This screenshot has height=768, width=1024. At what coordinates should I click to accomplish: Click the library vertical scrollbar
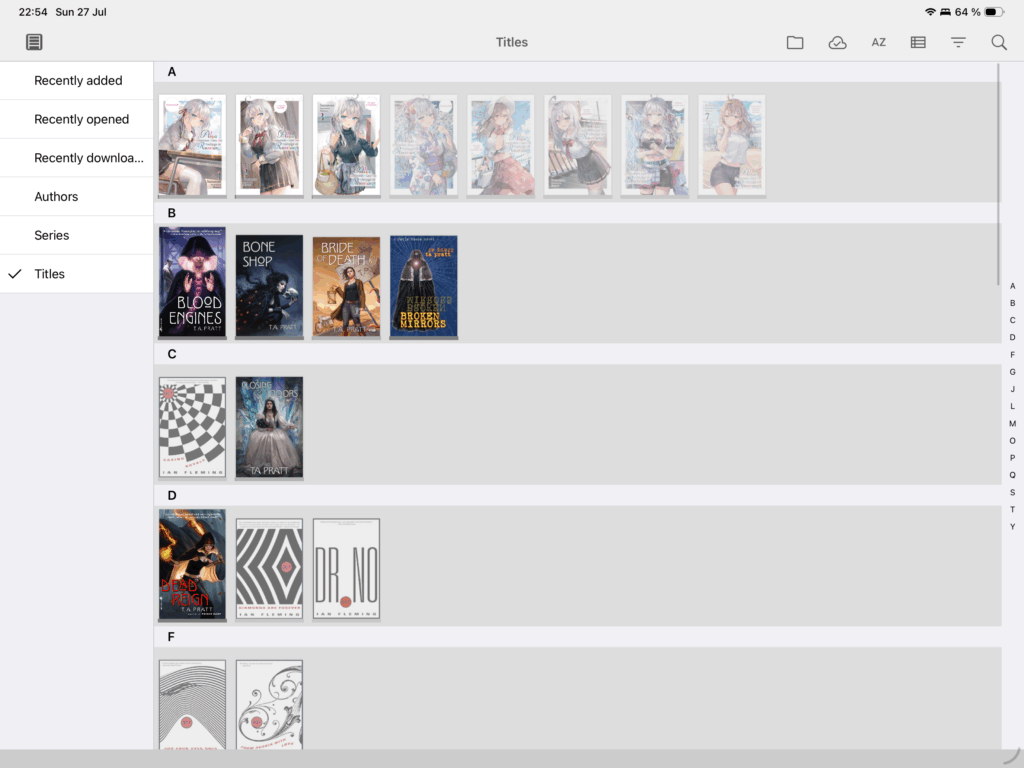tap(999, 174)
